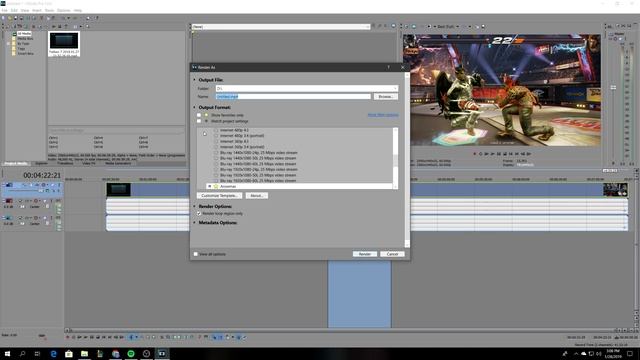Click the question mark help icon in the Render As title bar

pyautogui.click(x=389, y=67)
